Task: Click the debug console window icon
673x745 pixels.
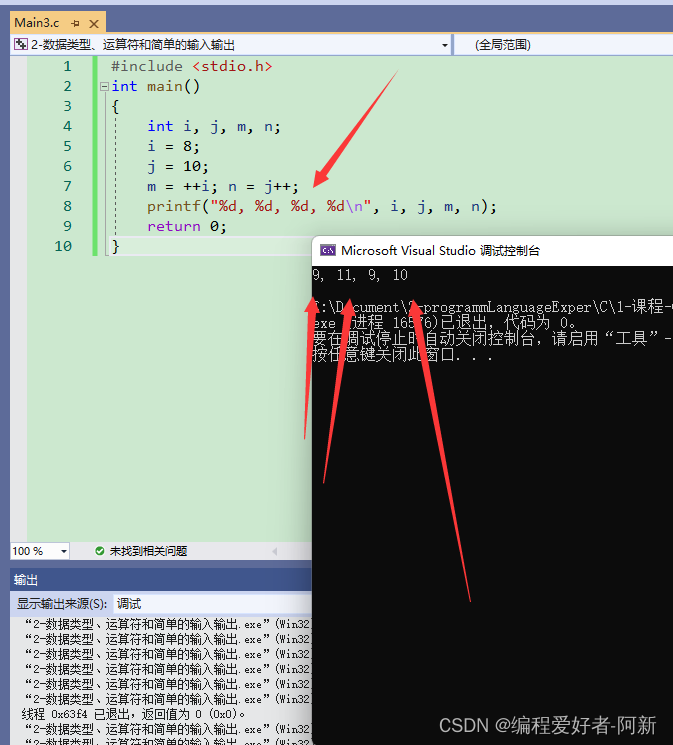Action: point(328,250)
